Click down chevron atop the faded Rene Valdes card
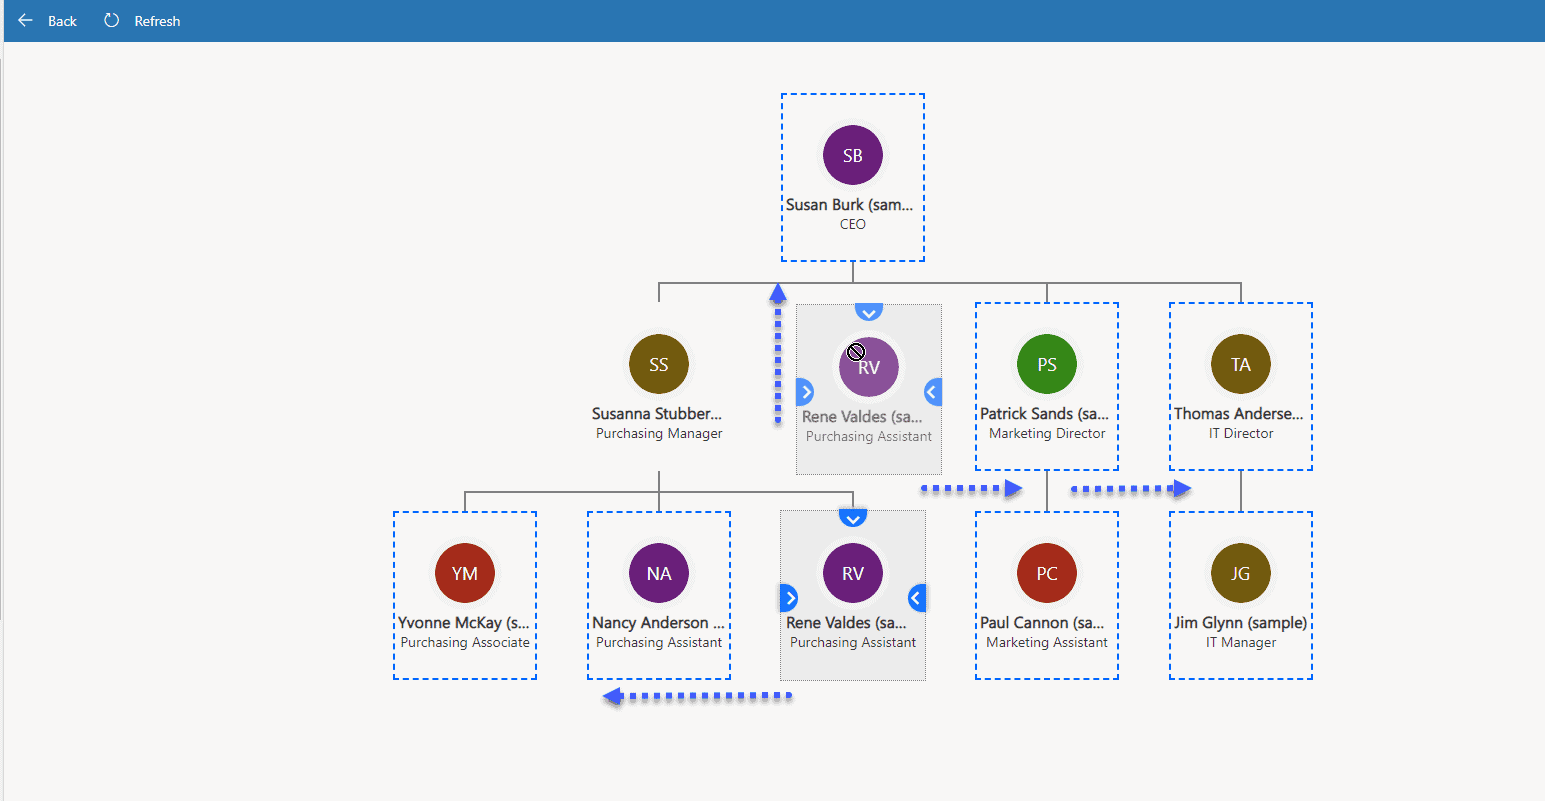This screenshot has width=1545, height=801. [869, 312]
